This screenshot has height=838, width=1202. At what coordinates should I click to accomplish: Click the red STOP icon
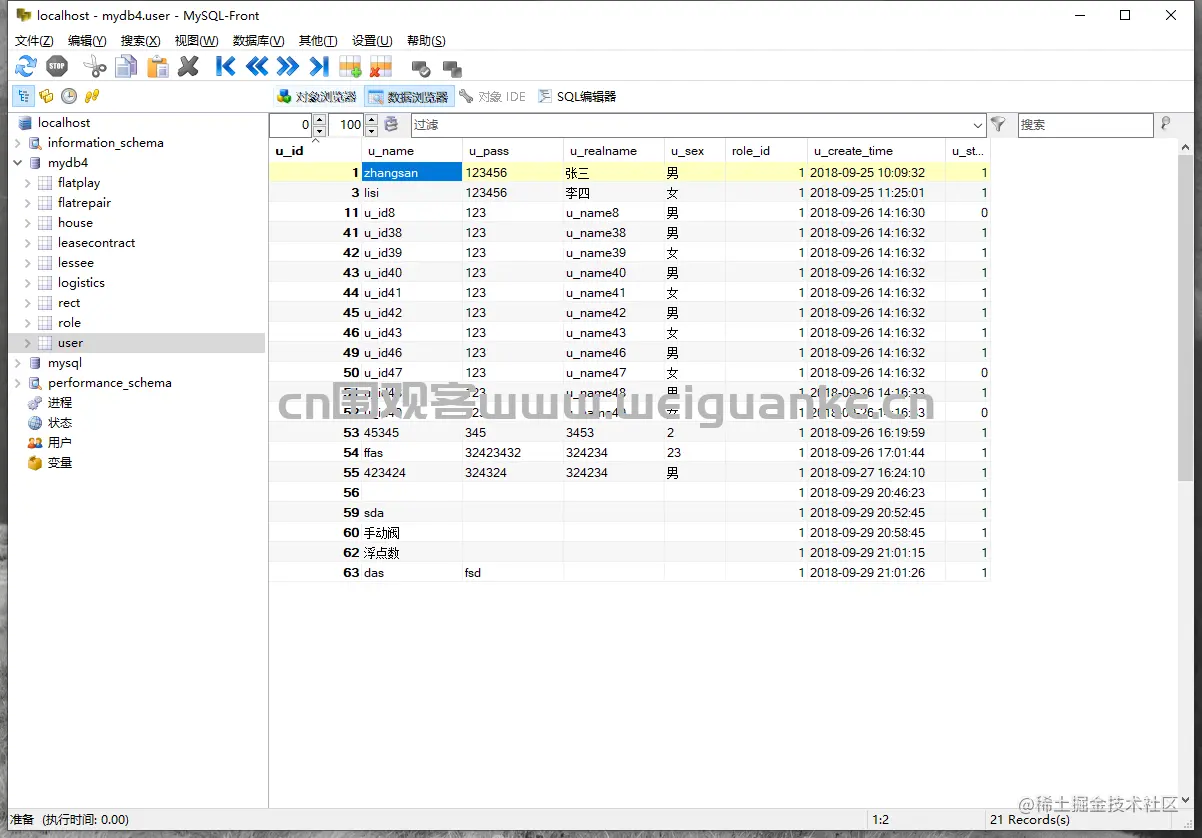coord(57,67)
